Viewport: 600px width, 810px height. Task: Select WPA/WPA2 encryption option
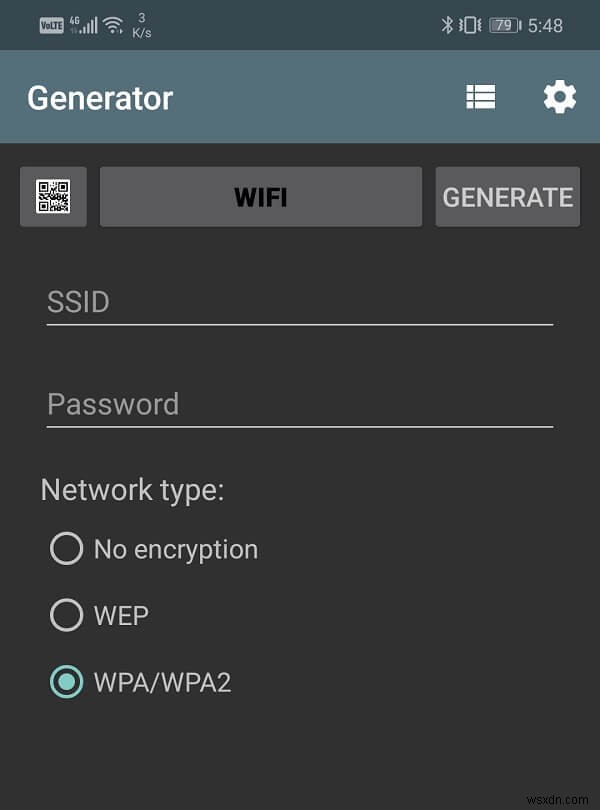tap(66, 682)
